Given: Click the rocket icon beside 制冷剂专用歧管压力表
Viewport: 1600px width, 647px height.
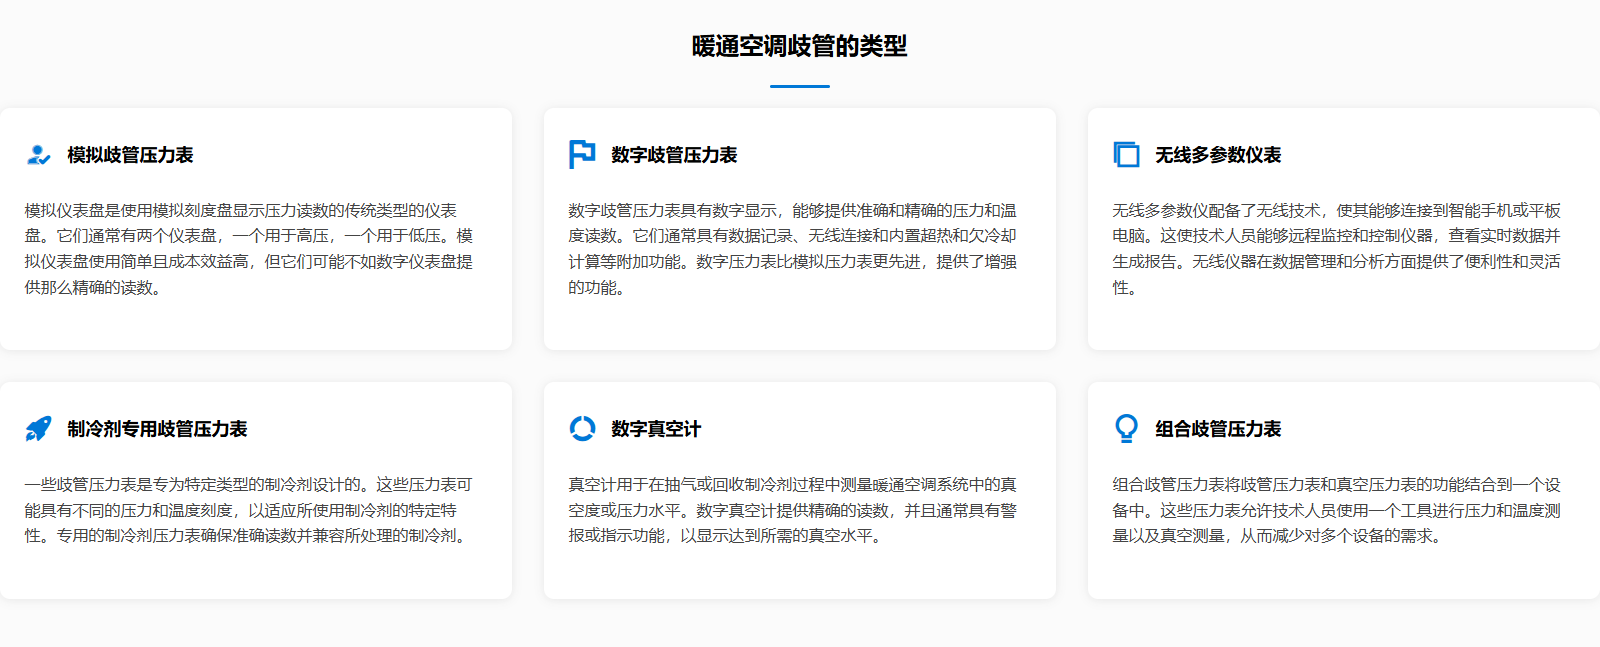Looking at the screenshot, I should [x=38, y=429].
